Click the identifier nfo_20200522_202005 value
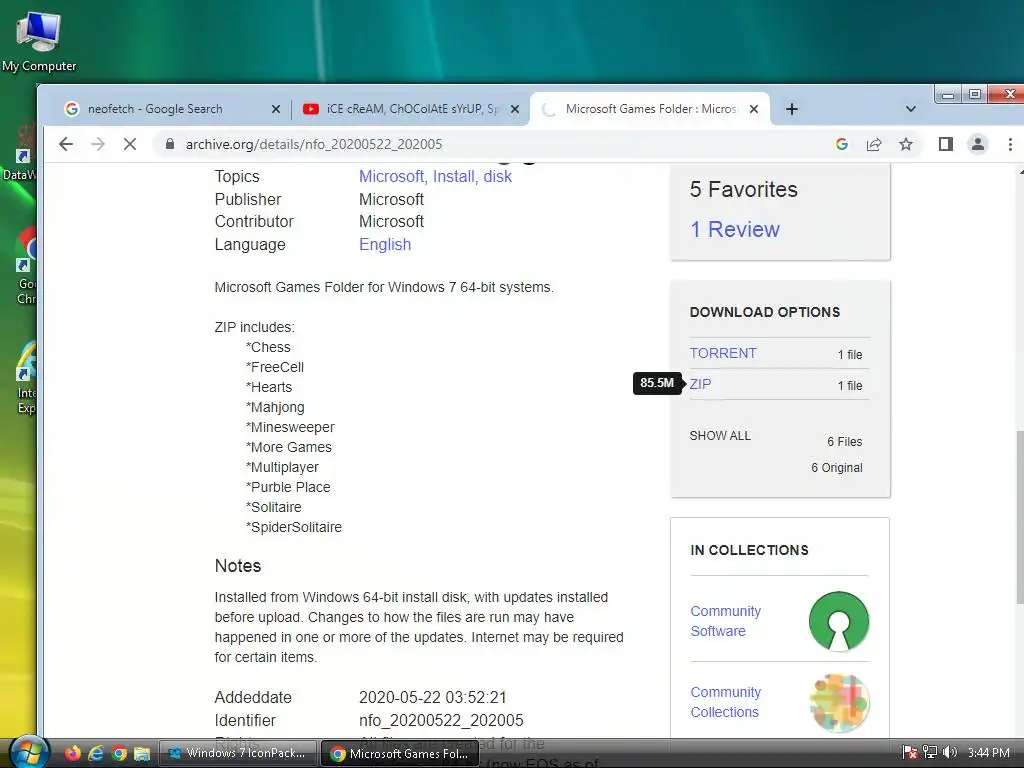Image resolution: width=1024 pixels, height=768 pixels. (x=441, y=720)
